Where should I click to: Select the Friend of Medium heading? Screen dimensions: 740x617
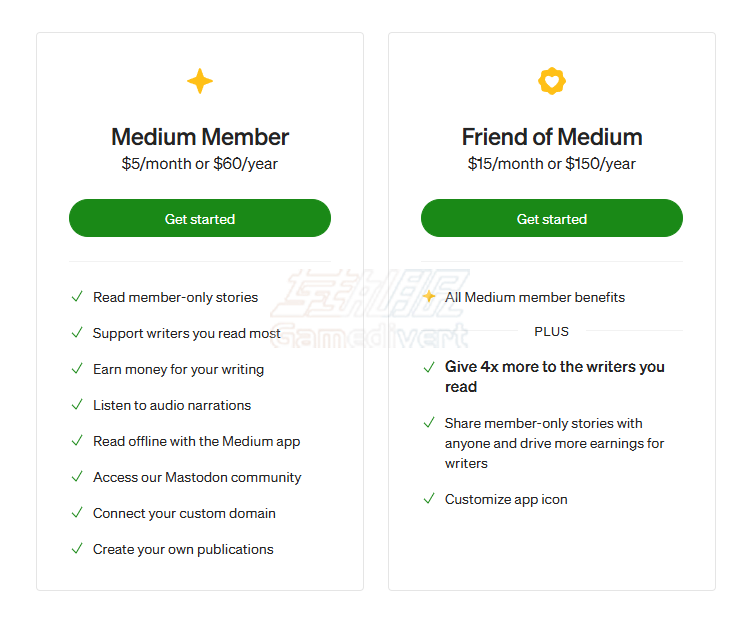coord(552,137)
